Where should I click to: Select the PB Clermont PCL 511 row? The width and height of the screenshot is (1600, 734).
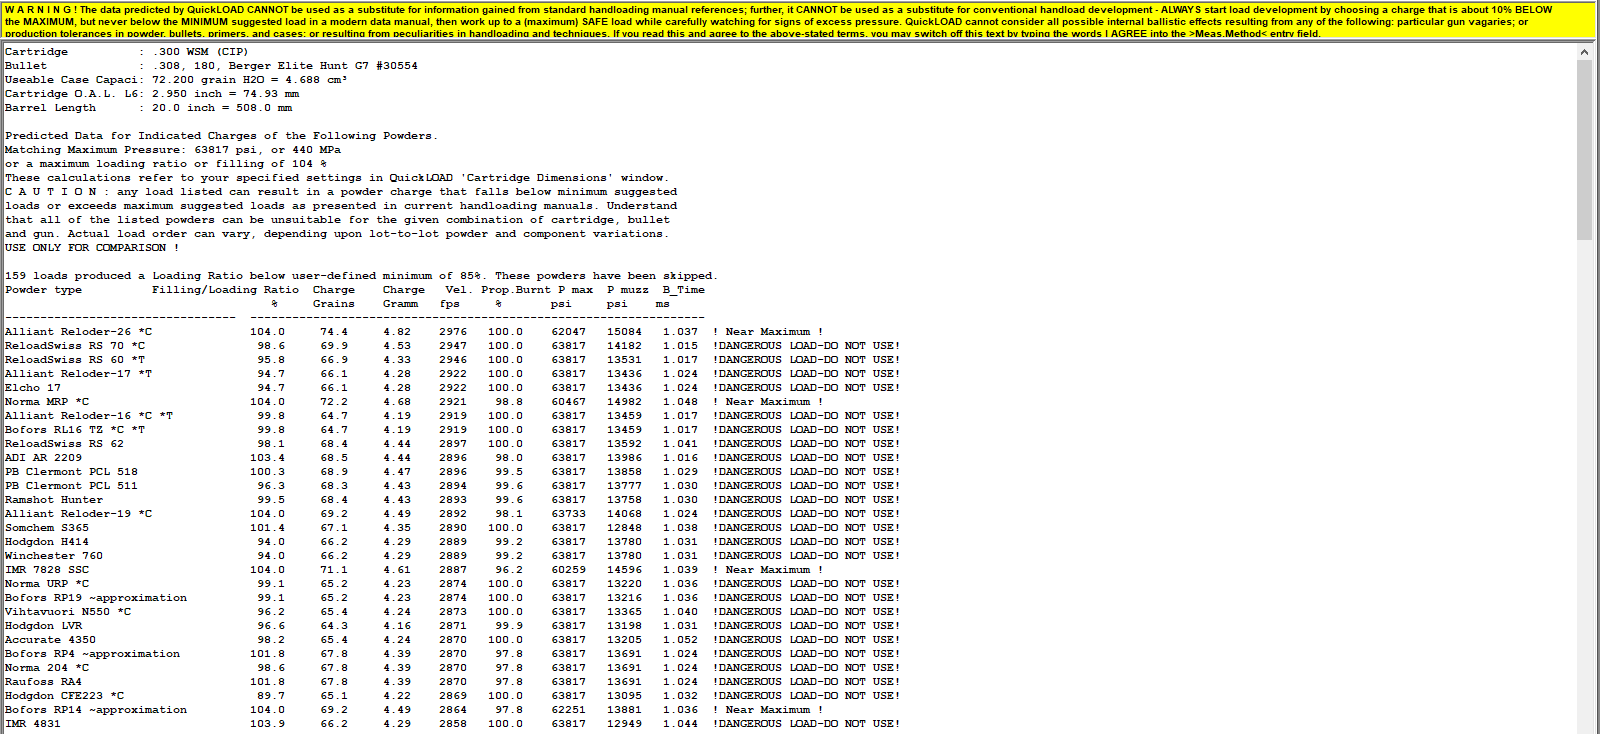452,486
